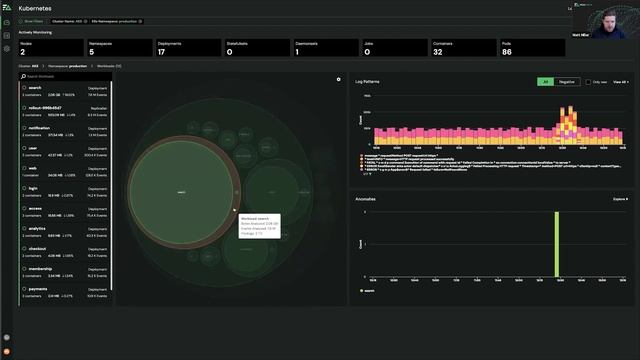Screen dimensions: 640x360
Task: Select the analytics workload radio circle
Action: click(x=24, y=228)
